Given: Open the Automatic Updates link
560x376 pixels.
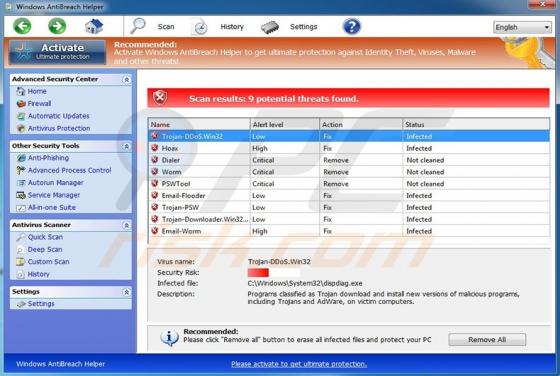Looking at the screenshot, I should pos(59,116).
